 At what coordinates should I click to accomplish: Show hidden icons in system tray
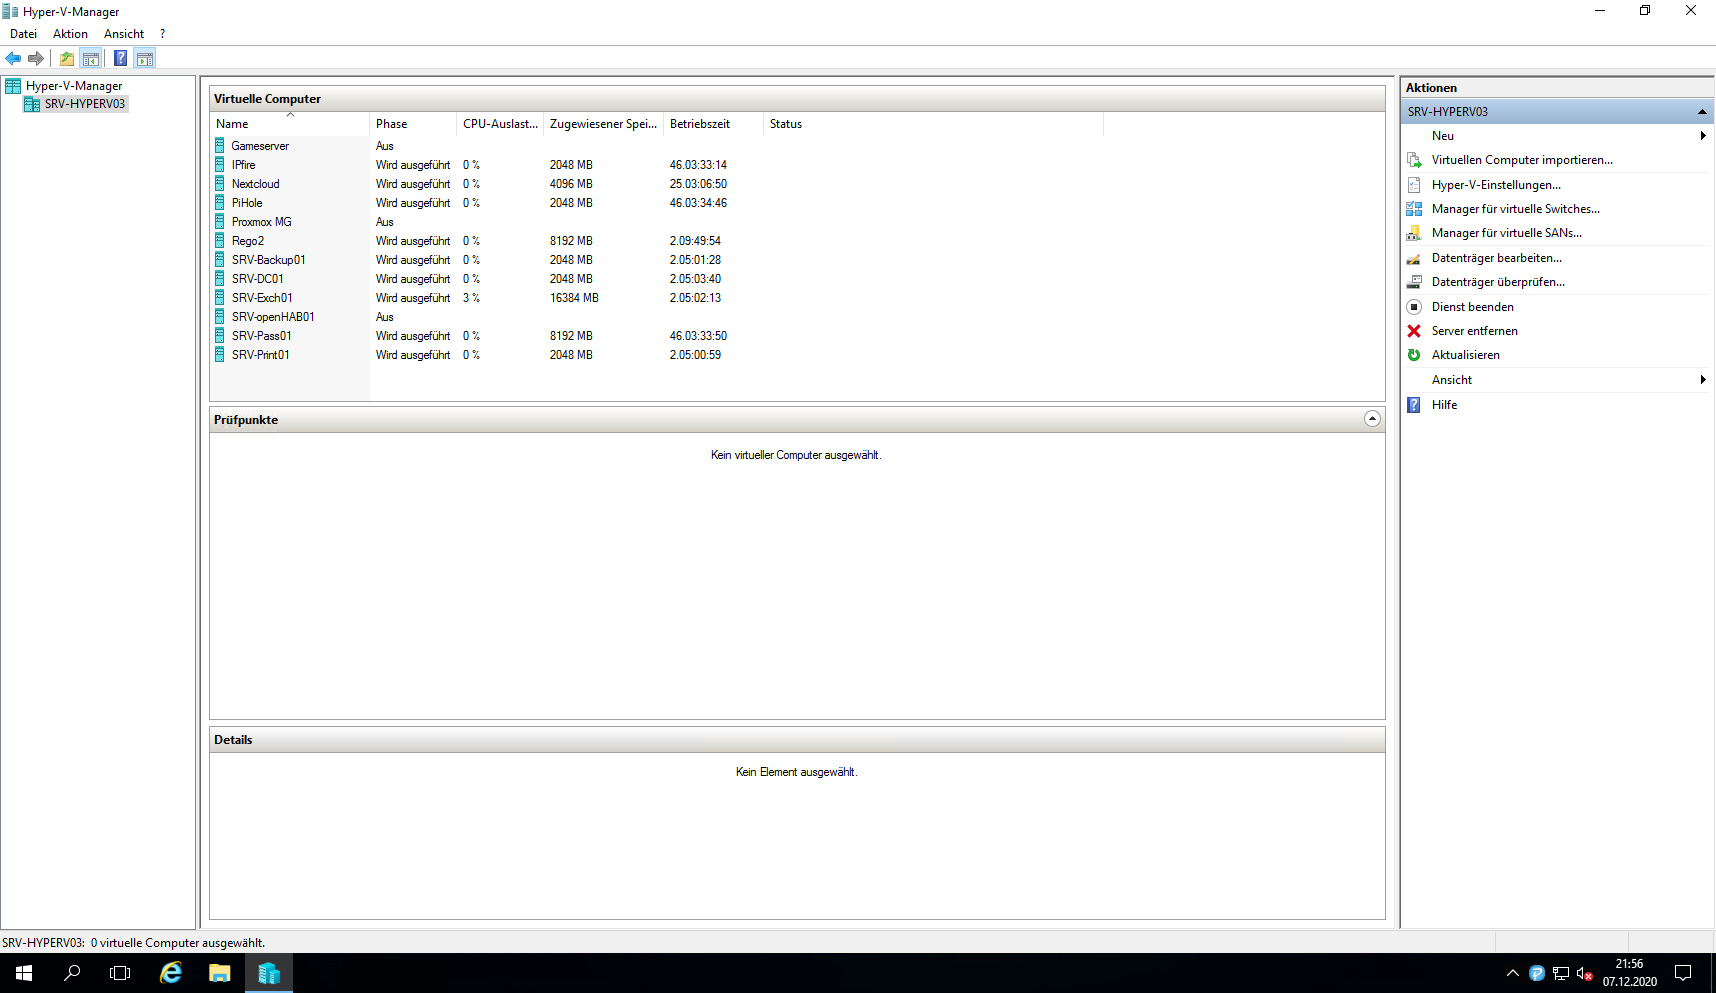[1512, 973]
